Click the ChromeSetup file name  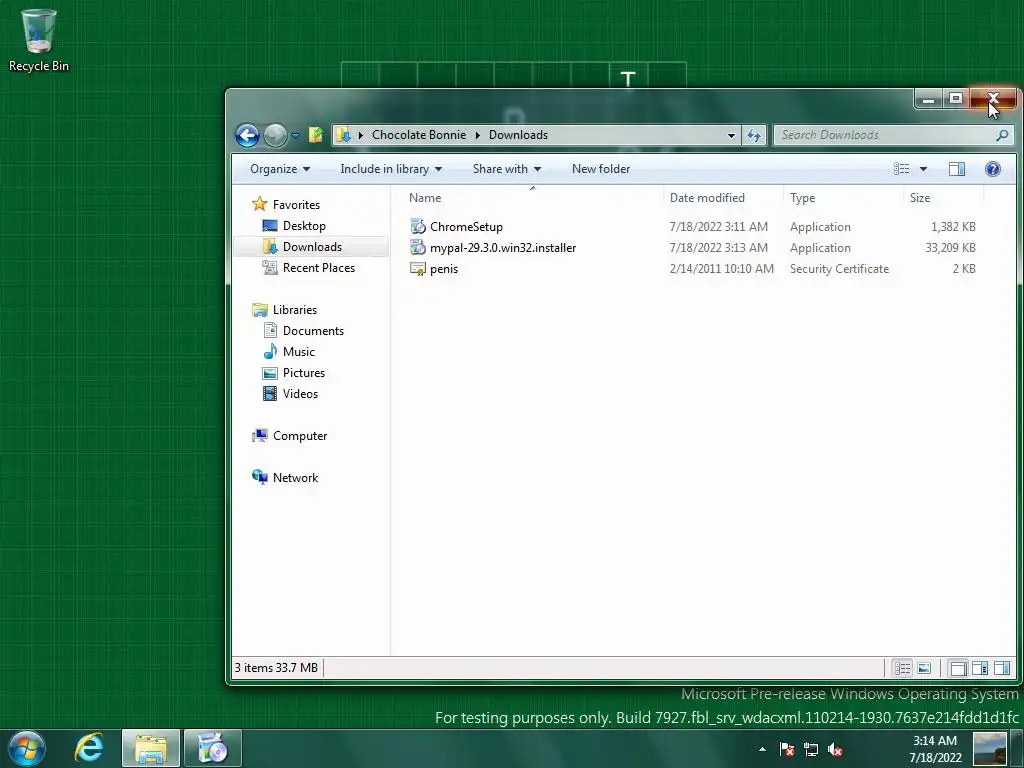coord(466,227)
